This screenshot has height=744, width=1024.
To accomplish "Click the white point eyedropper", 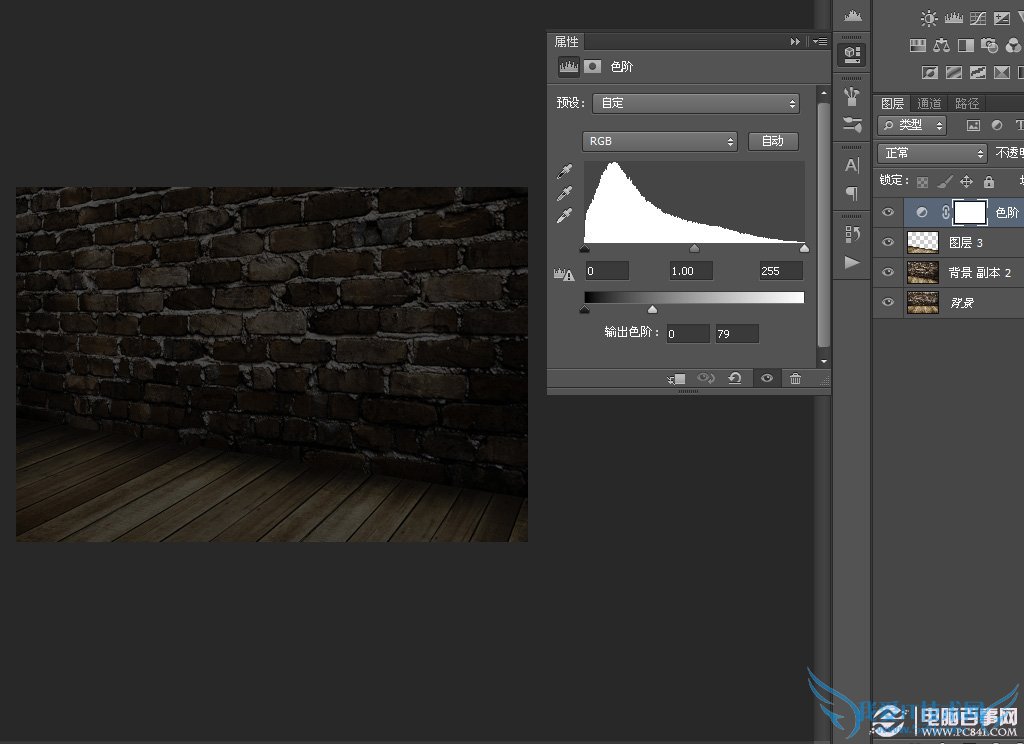I will click(x=565, y=216).
